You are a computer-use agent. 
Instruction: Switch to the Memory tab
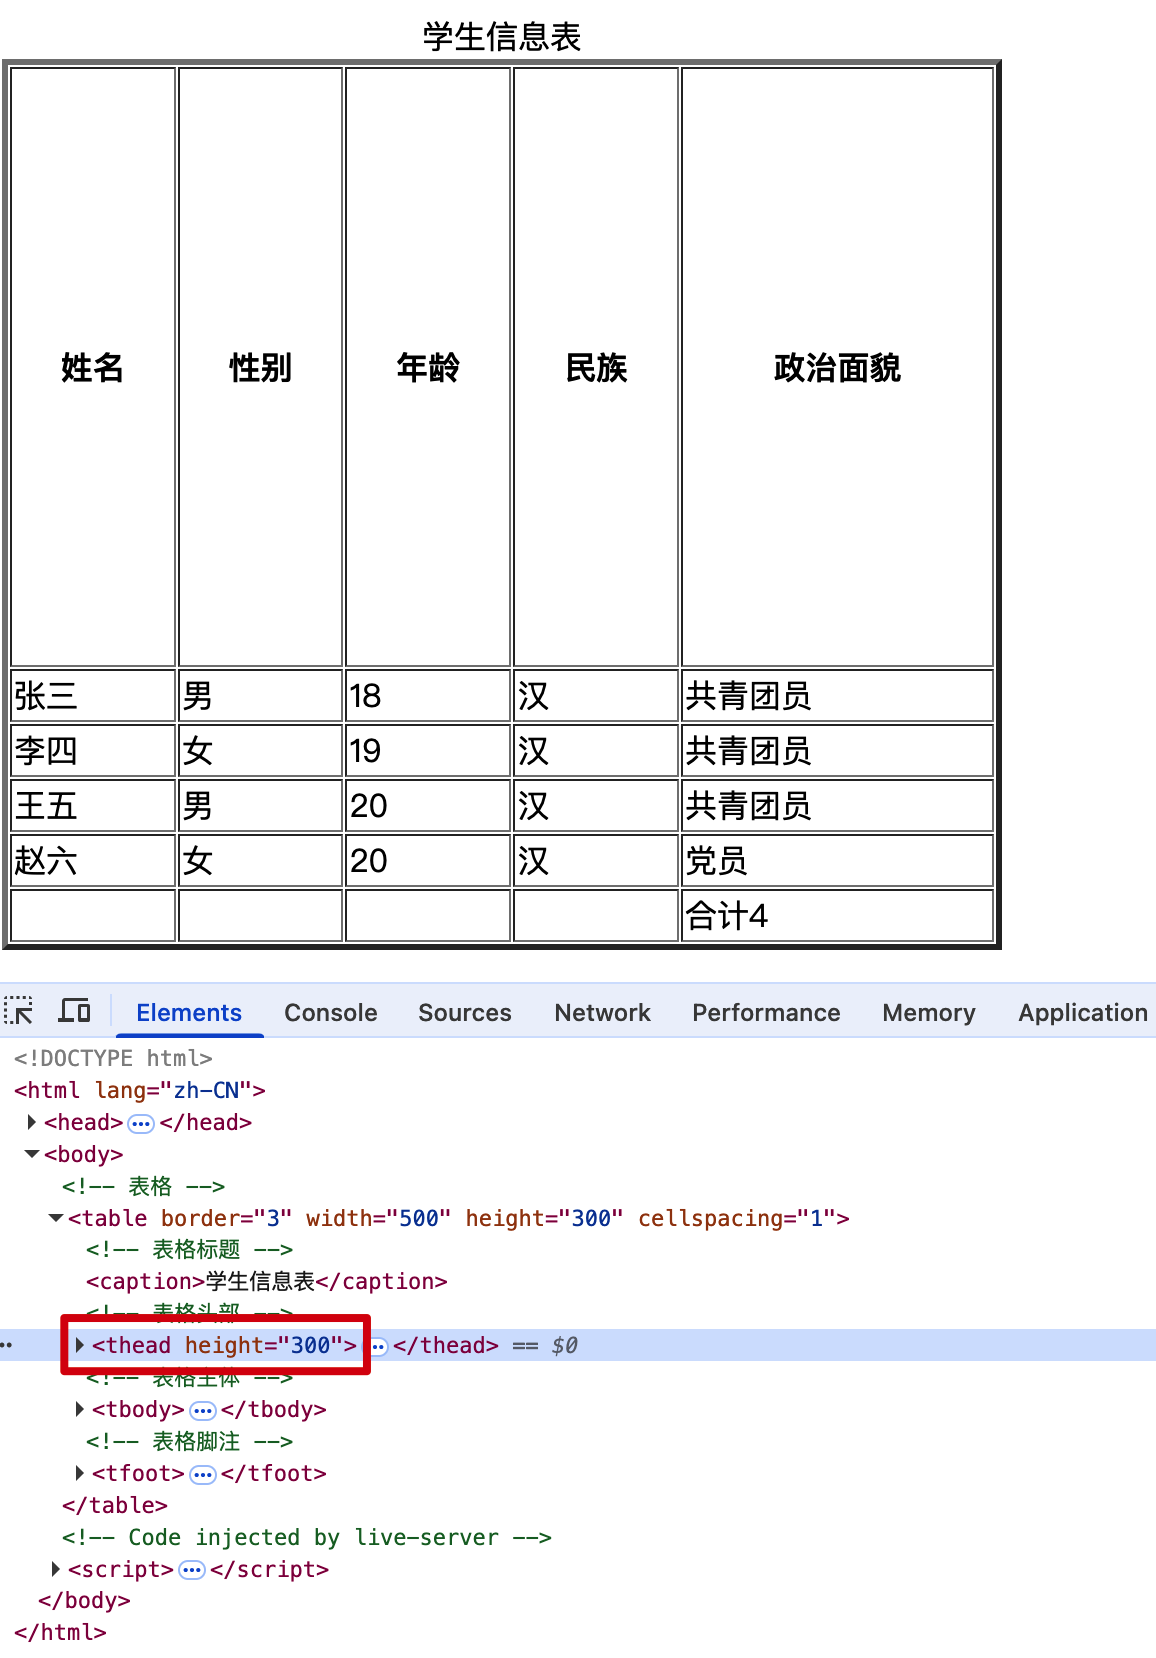click(x=929, y=1013)
